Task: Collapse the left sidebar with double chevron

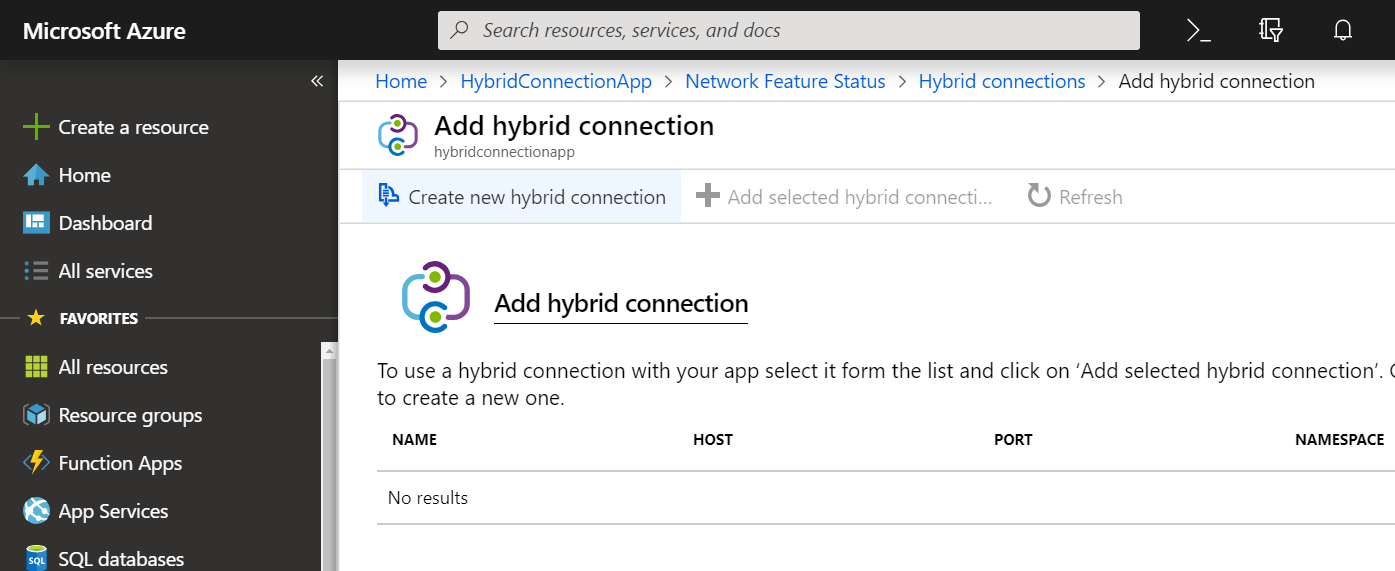Action: click(317, 81)
